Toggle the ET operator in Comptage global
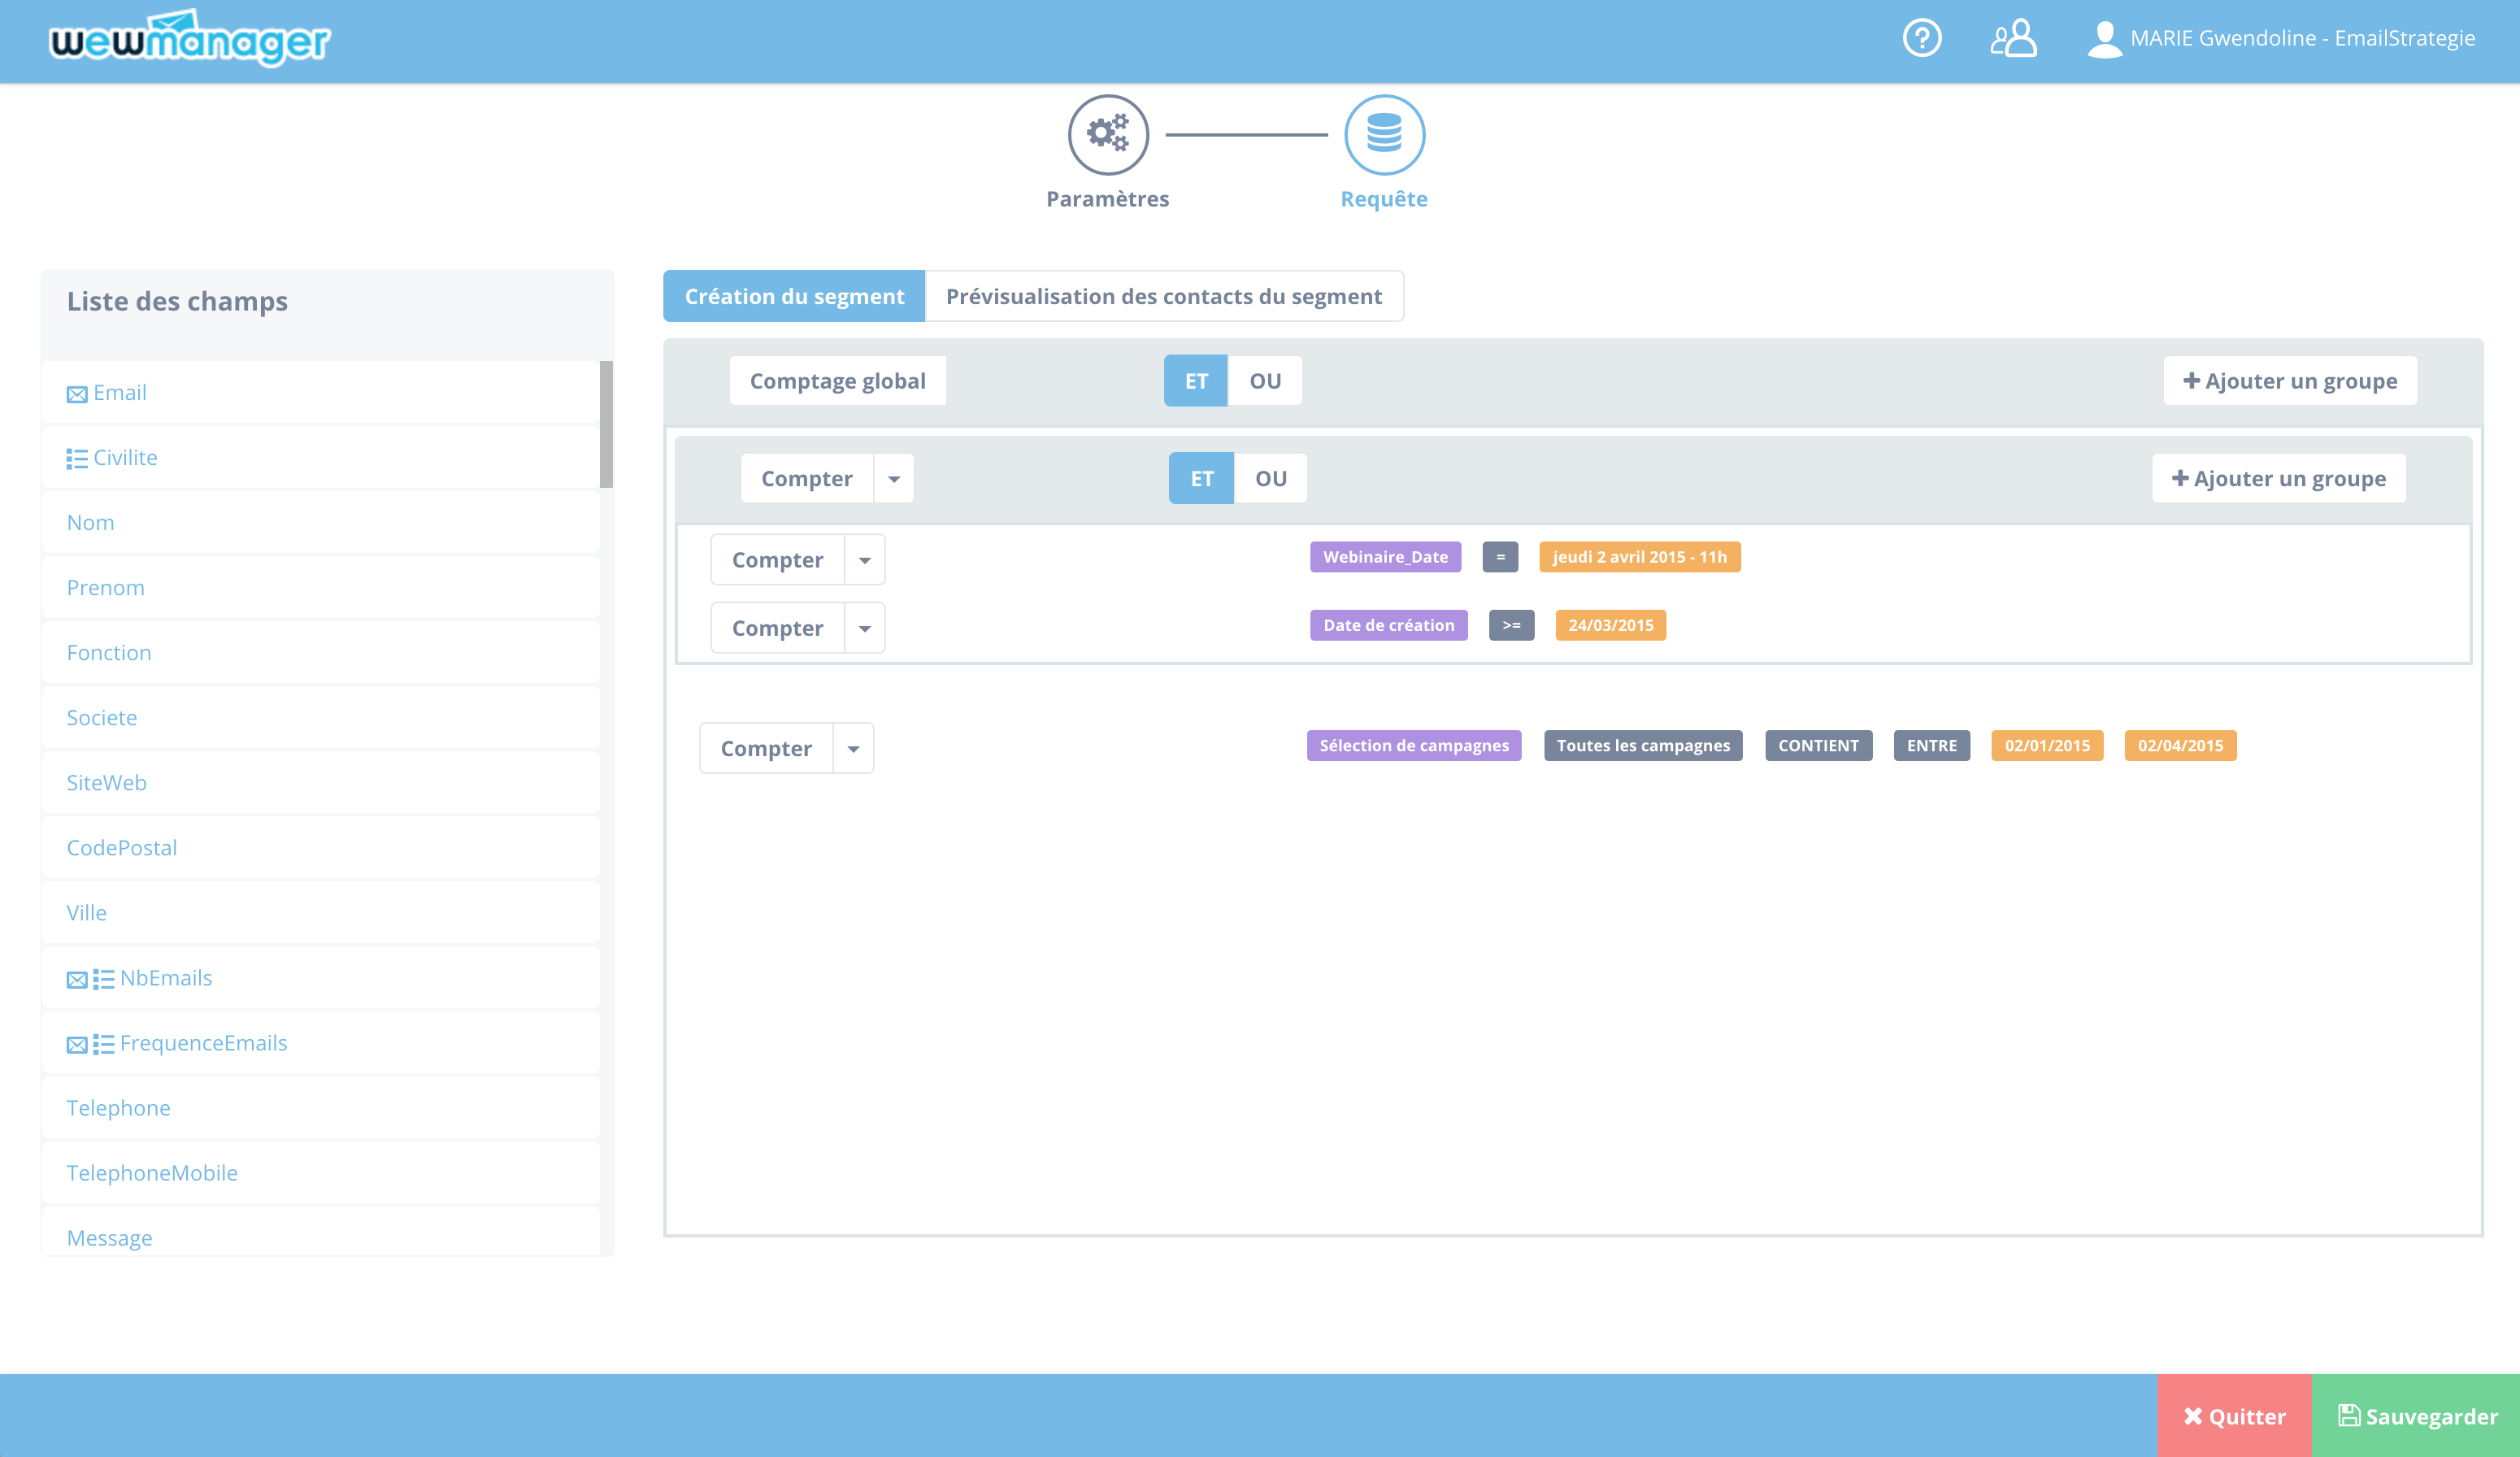This screenshot has height=1457, width=2520. pyautogui.click(x=1198, y=380)
